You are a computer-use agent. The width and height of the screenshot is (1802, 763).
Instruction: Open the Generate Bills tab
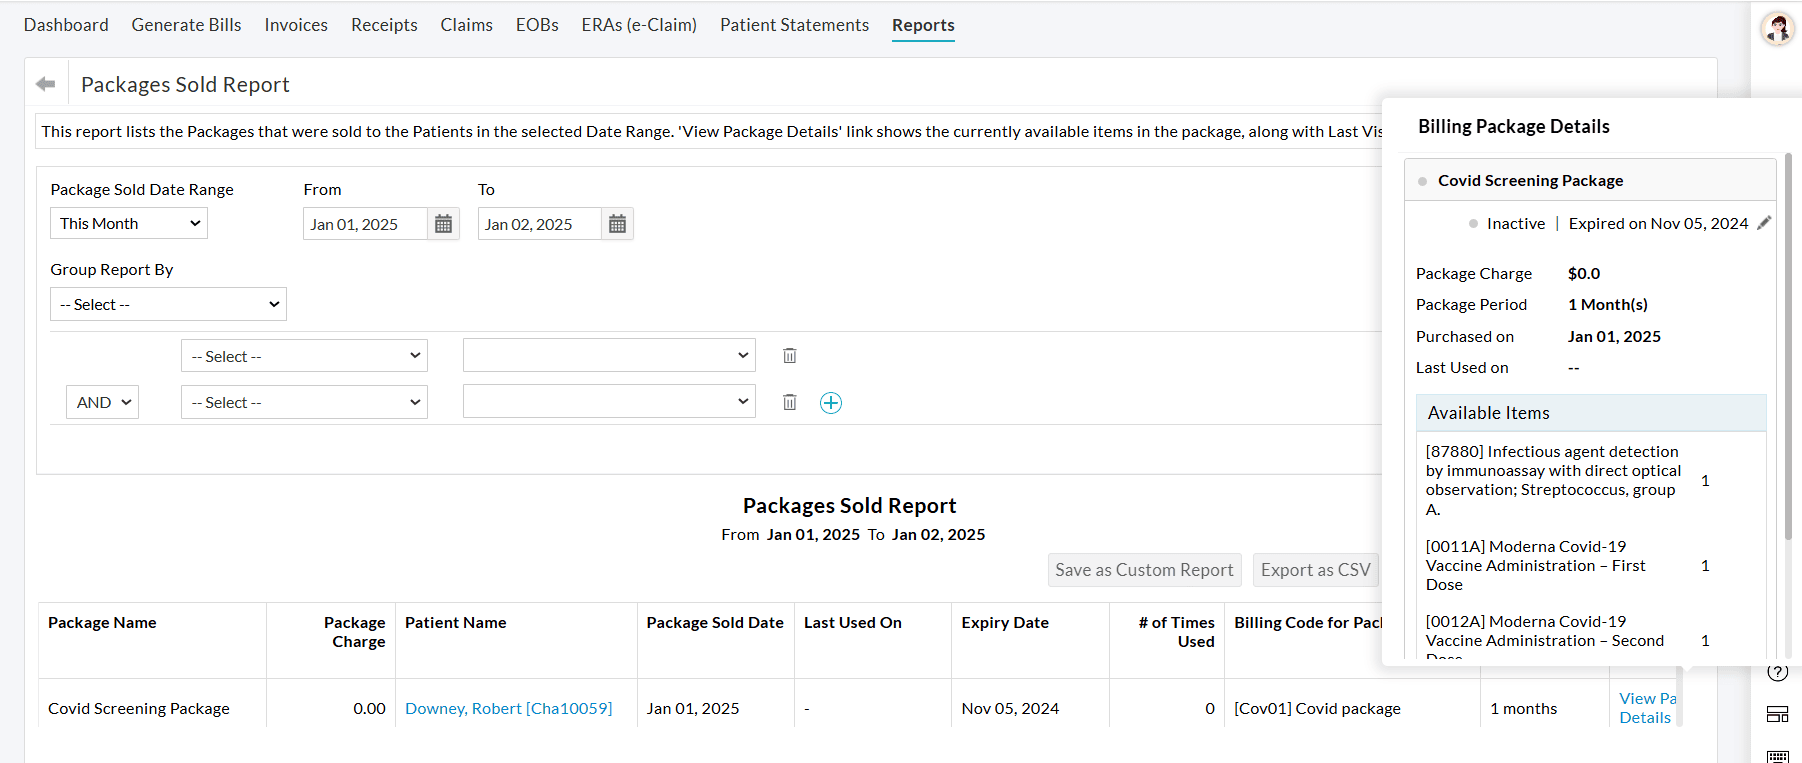click(186, 25)
